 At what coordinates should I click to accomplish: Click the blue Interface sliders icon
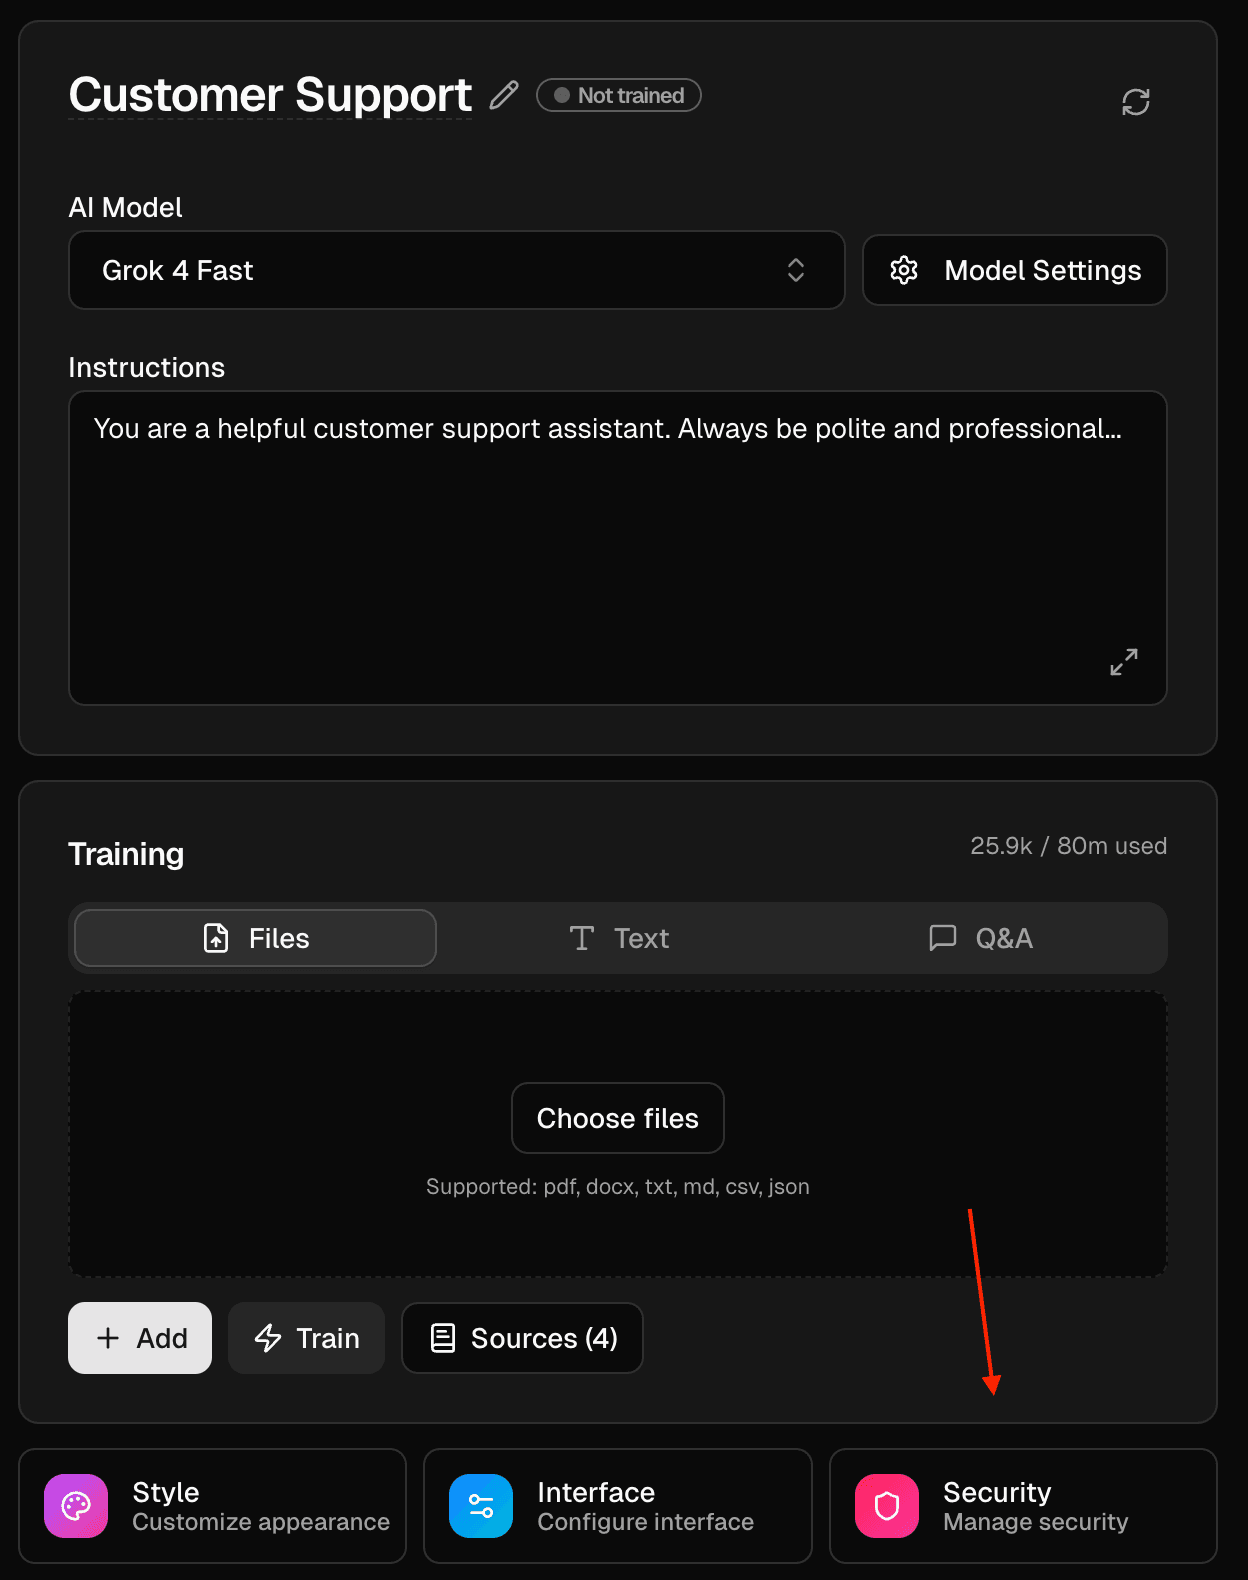[481, 1506]
